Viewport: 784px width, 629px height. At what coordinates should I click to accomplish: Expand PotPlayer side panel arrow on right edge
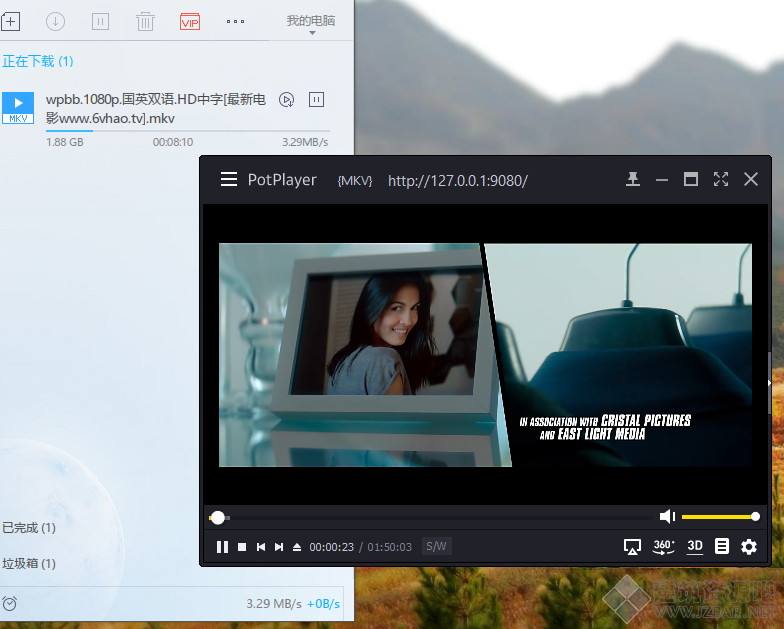point(769,383)
